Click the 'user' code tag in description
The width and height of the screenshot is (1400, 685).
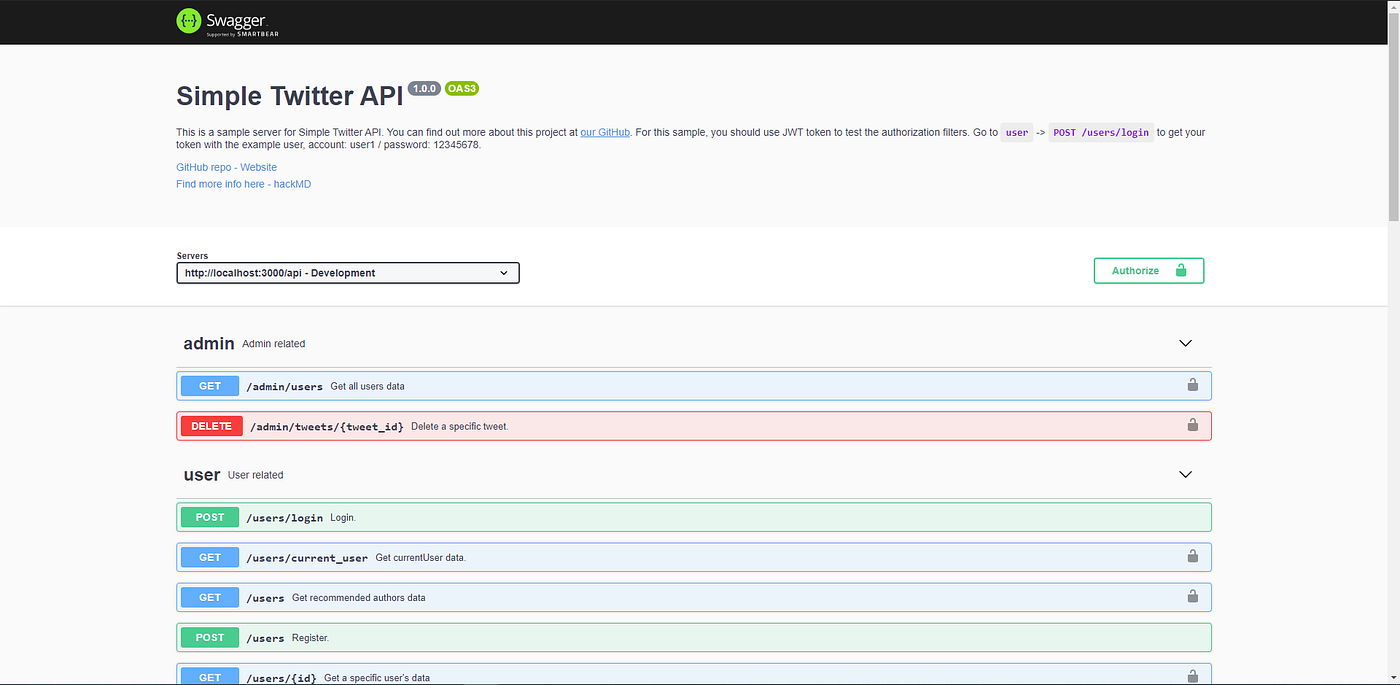[1017, 132]
